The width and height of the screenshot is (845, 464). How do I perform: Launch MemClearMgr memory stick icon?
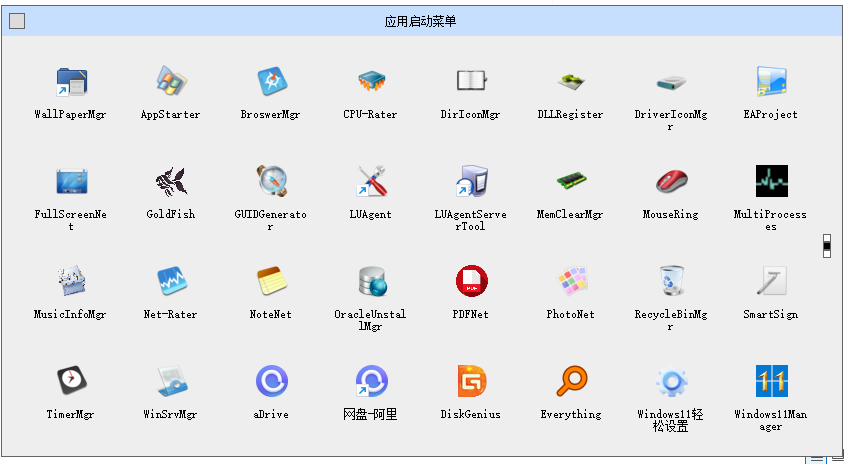click(x=571, y=182)
